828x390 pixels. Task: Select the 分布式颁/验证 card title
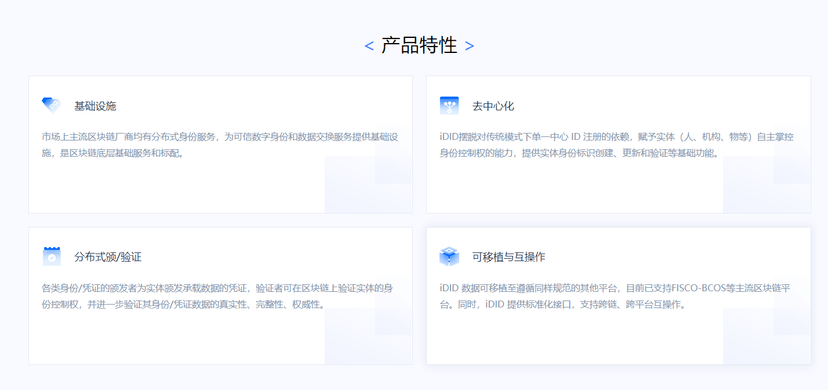108,258
